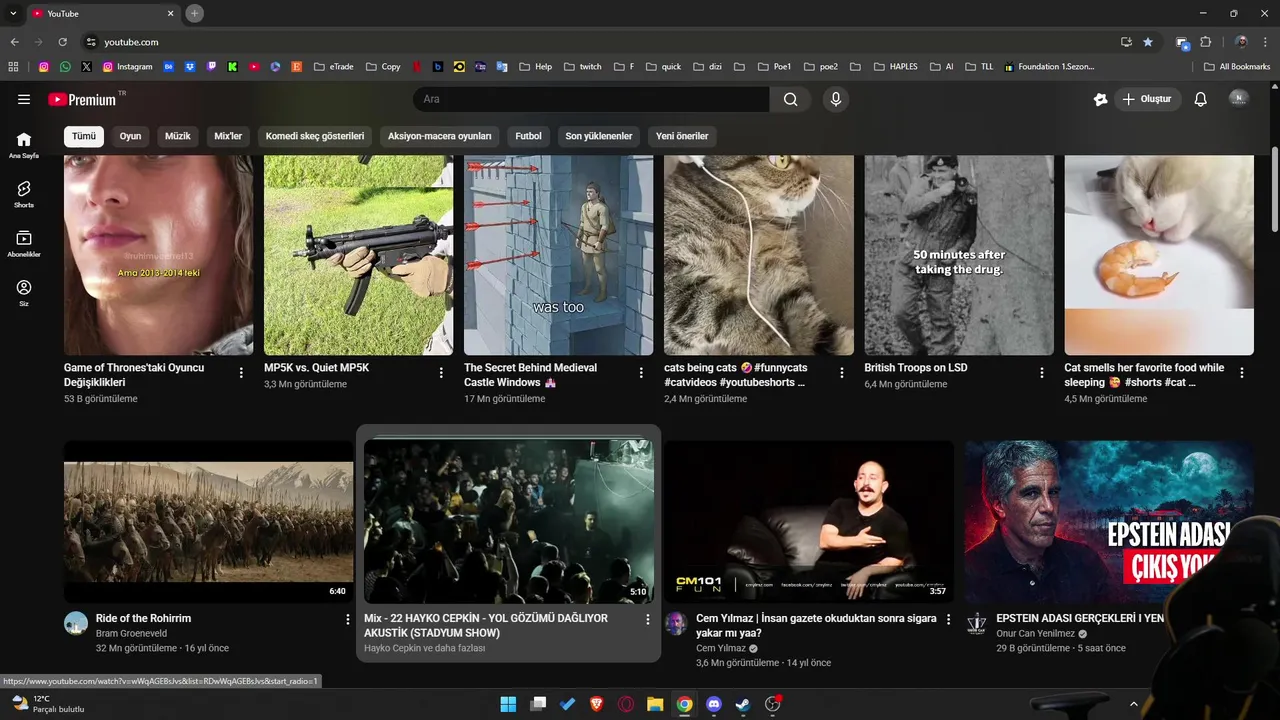This screenshot has width=1280, height=720.
Task: Open options for MP5K vs. Quiet MP5K
Action: [441, 373]
